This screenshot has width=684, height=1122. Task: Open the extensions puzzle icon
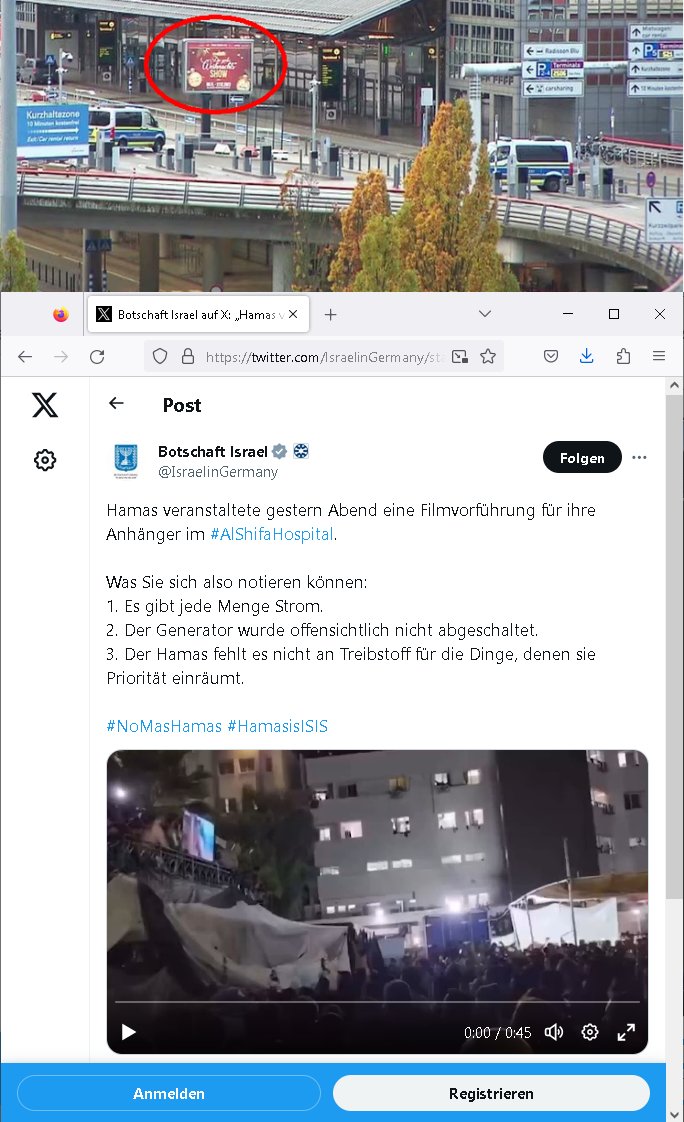tap(623, 356)
